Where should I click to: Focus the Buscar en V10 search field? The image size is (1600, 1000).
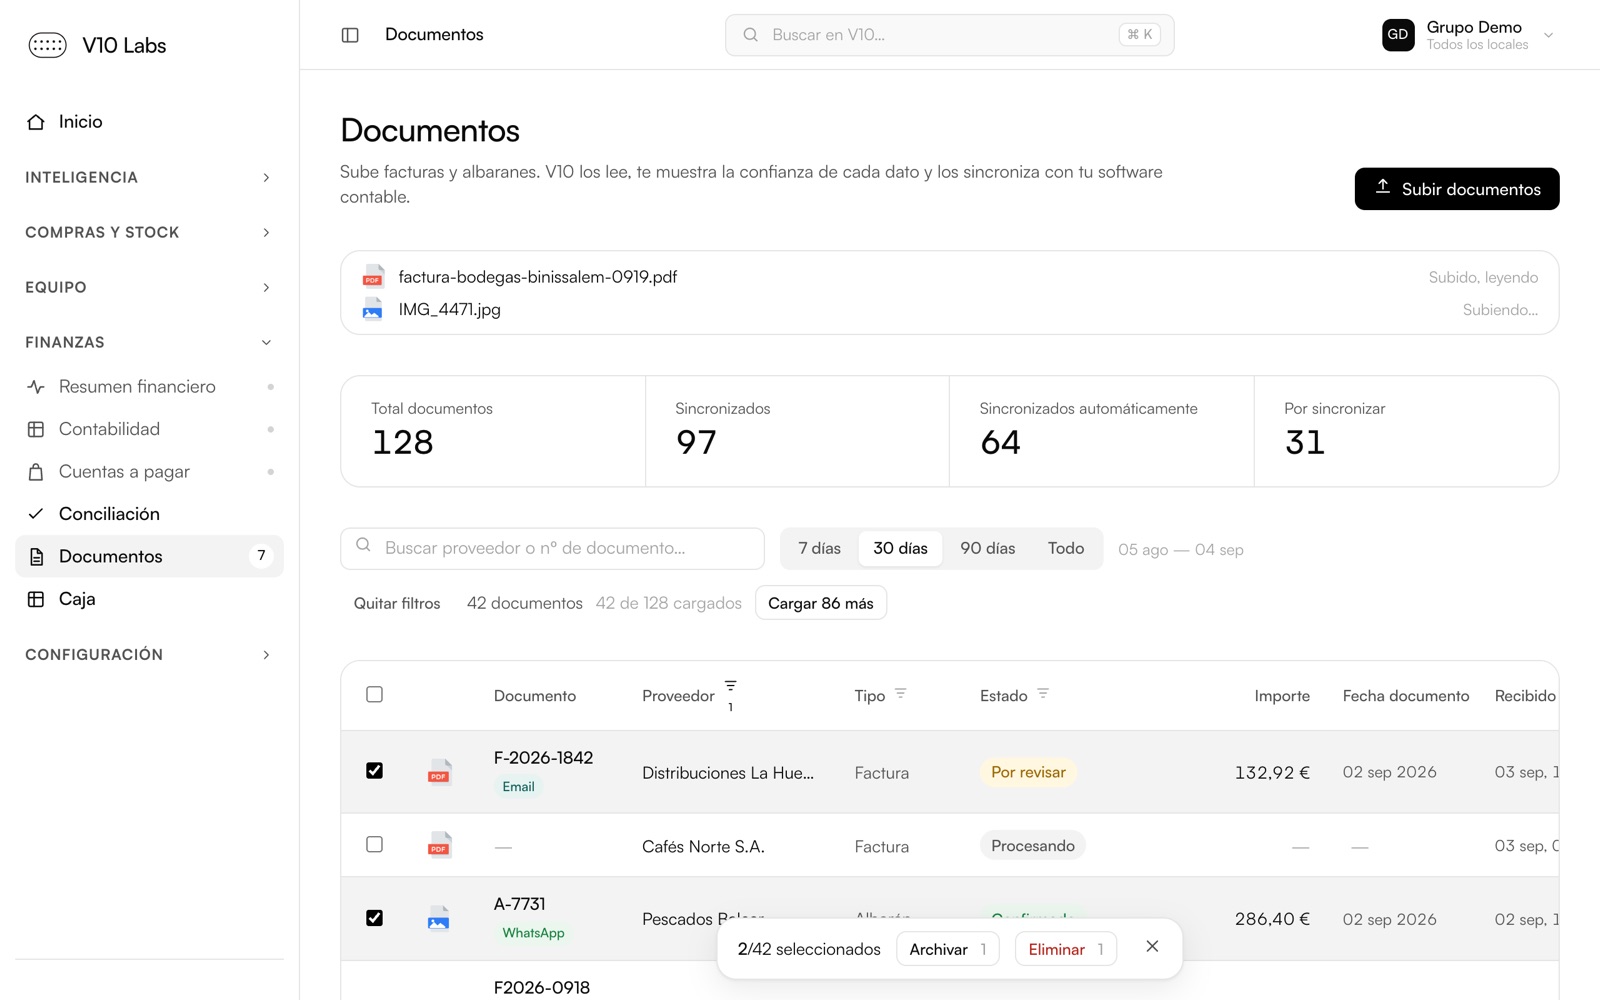pos(949,35)
